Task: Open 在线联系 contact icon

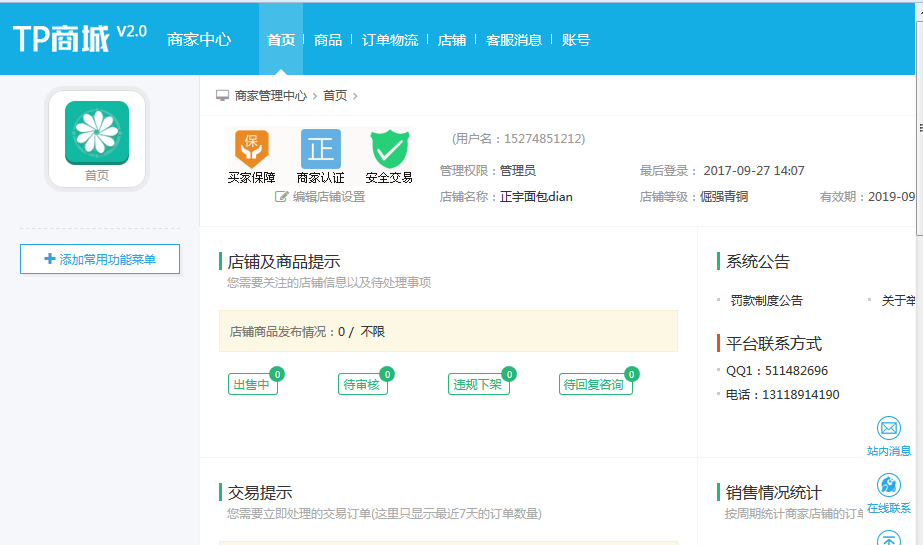Action: [888, 486]
